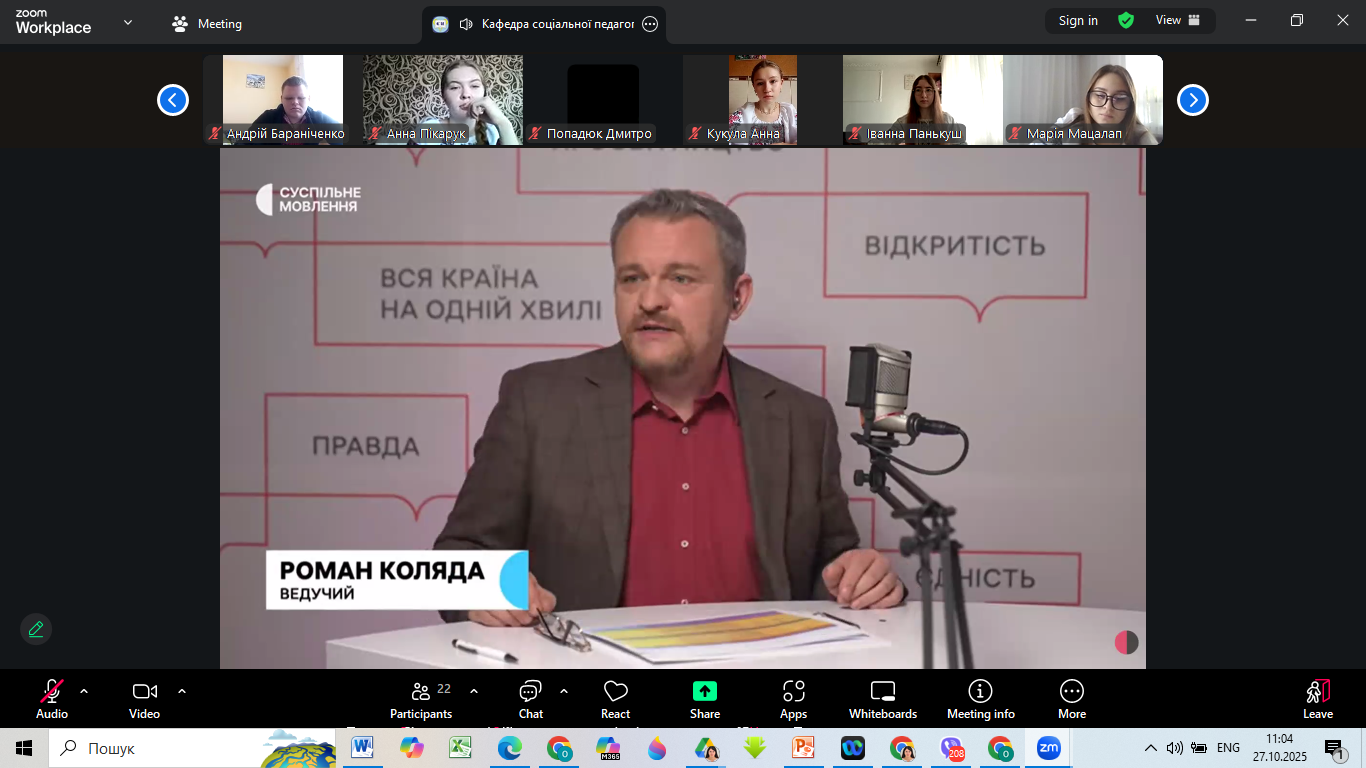Open the View layout menu
The width and height of the screenshot is (1366, 768).
(1177, 20)
